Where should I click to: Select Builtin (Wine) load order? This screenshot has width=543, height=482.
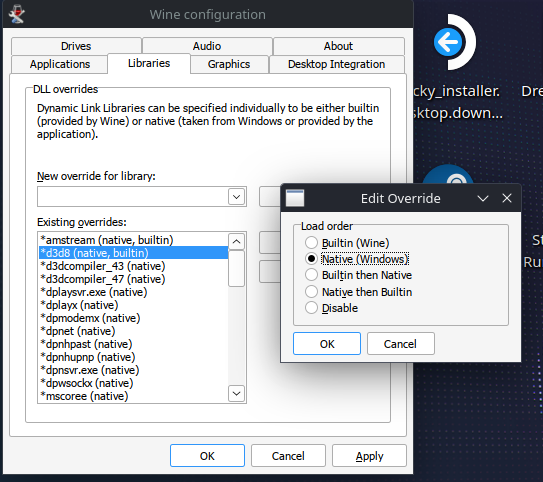point(347,243)
